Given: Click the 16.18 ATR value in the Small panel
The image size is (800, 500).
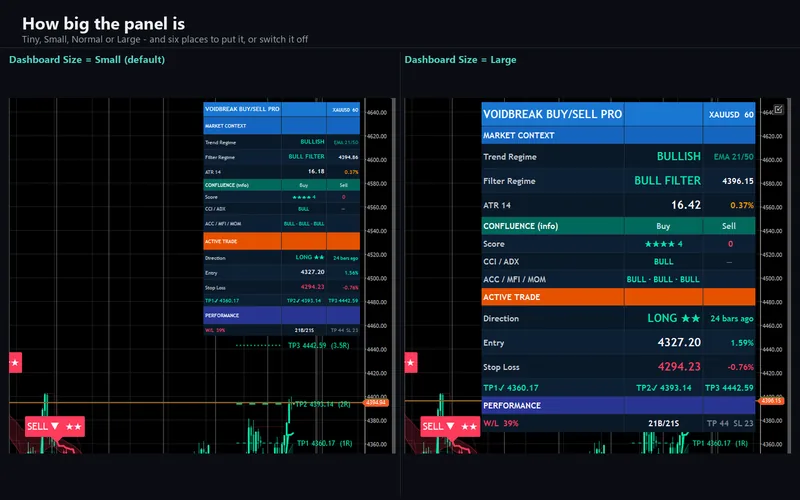Looking at the screenshot, I should [316, 171].
